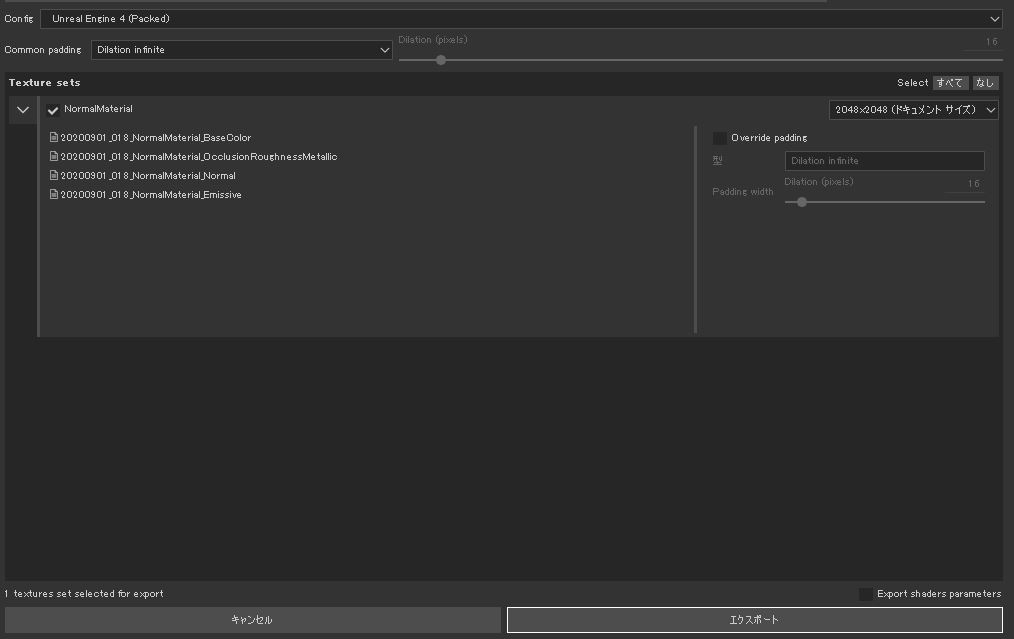Collapse the NormalMaterial texture set
Viewport: 1014px width, 639px height.
(23, 110)
